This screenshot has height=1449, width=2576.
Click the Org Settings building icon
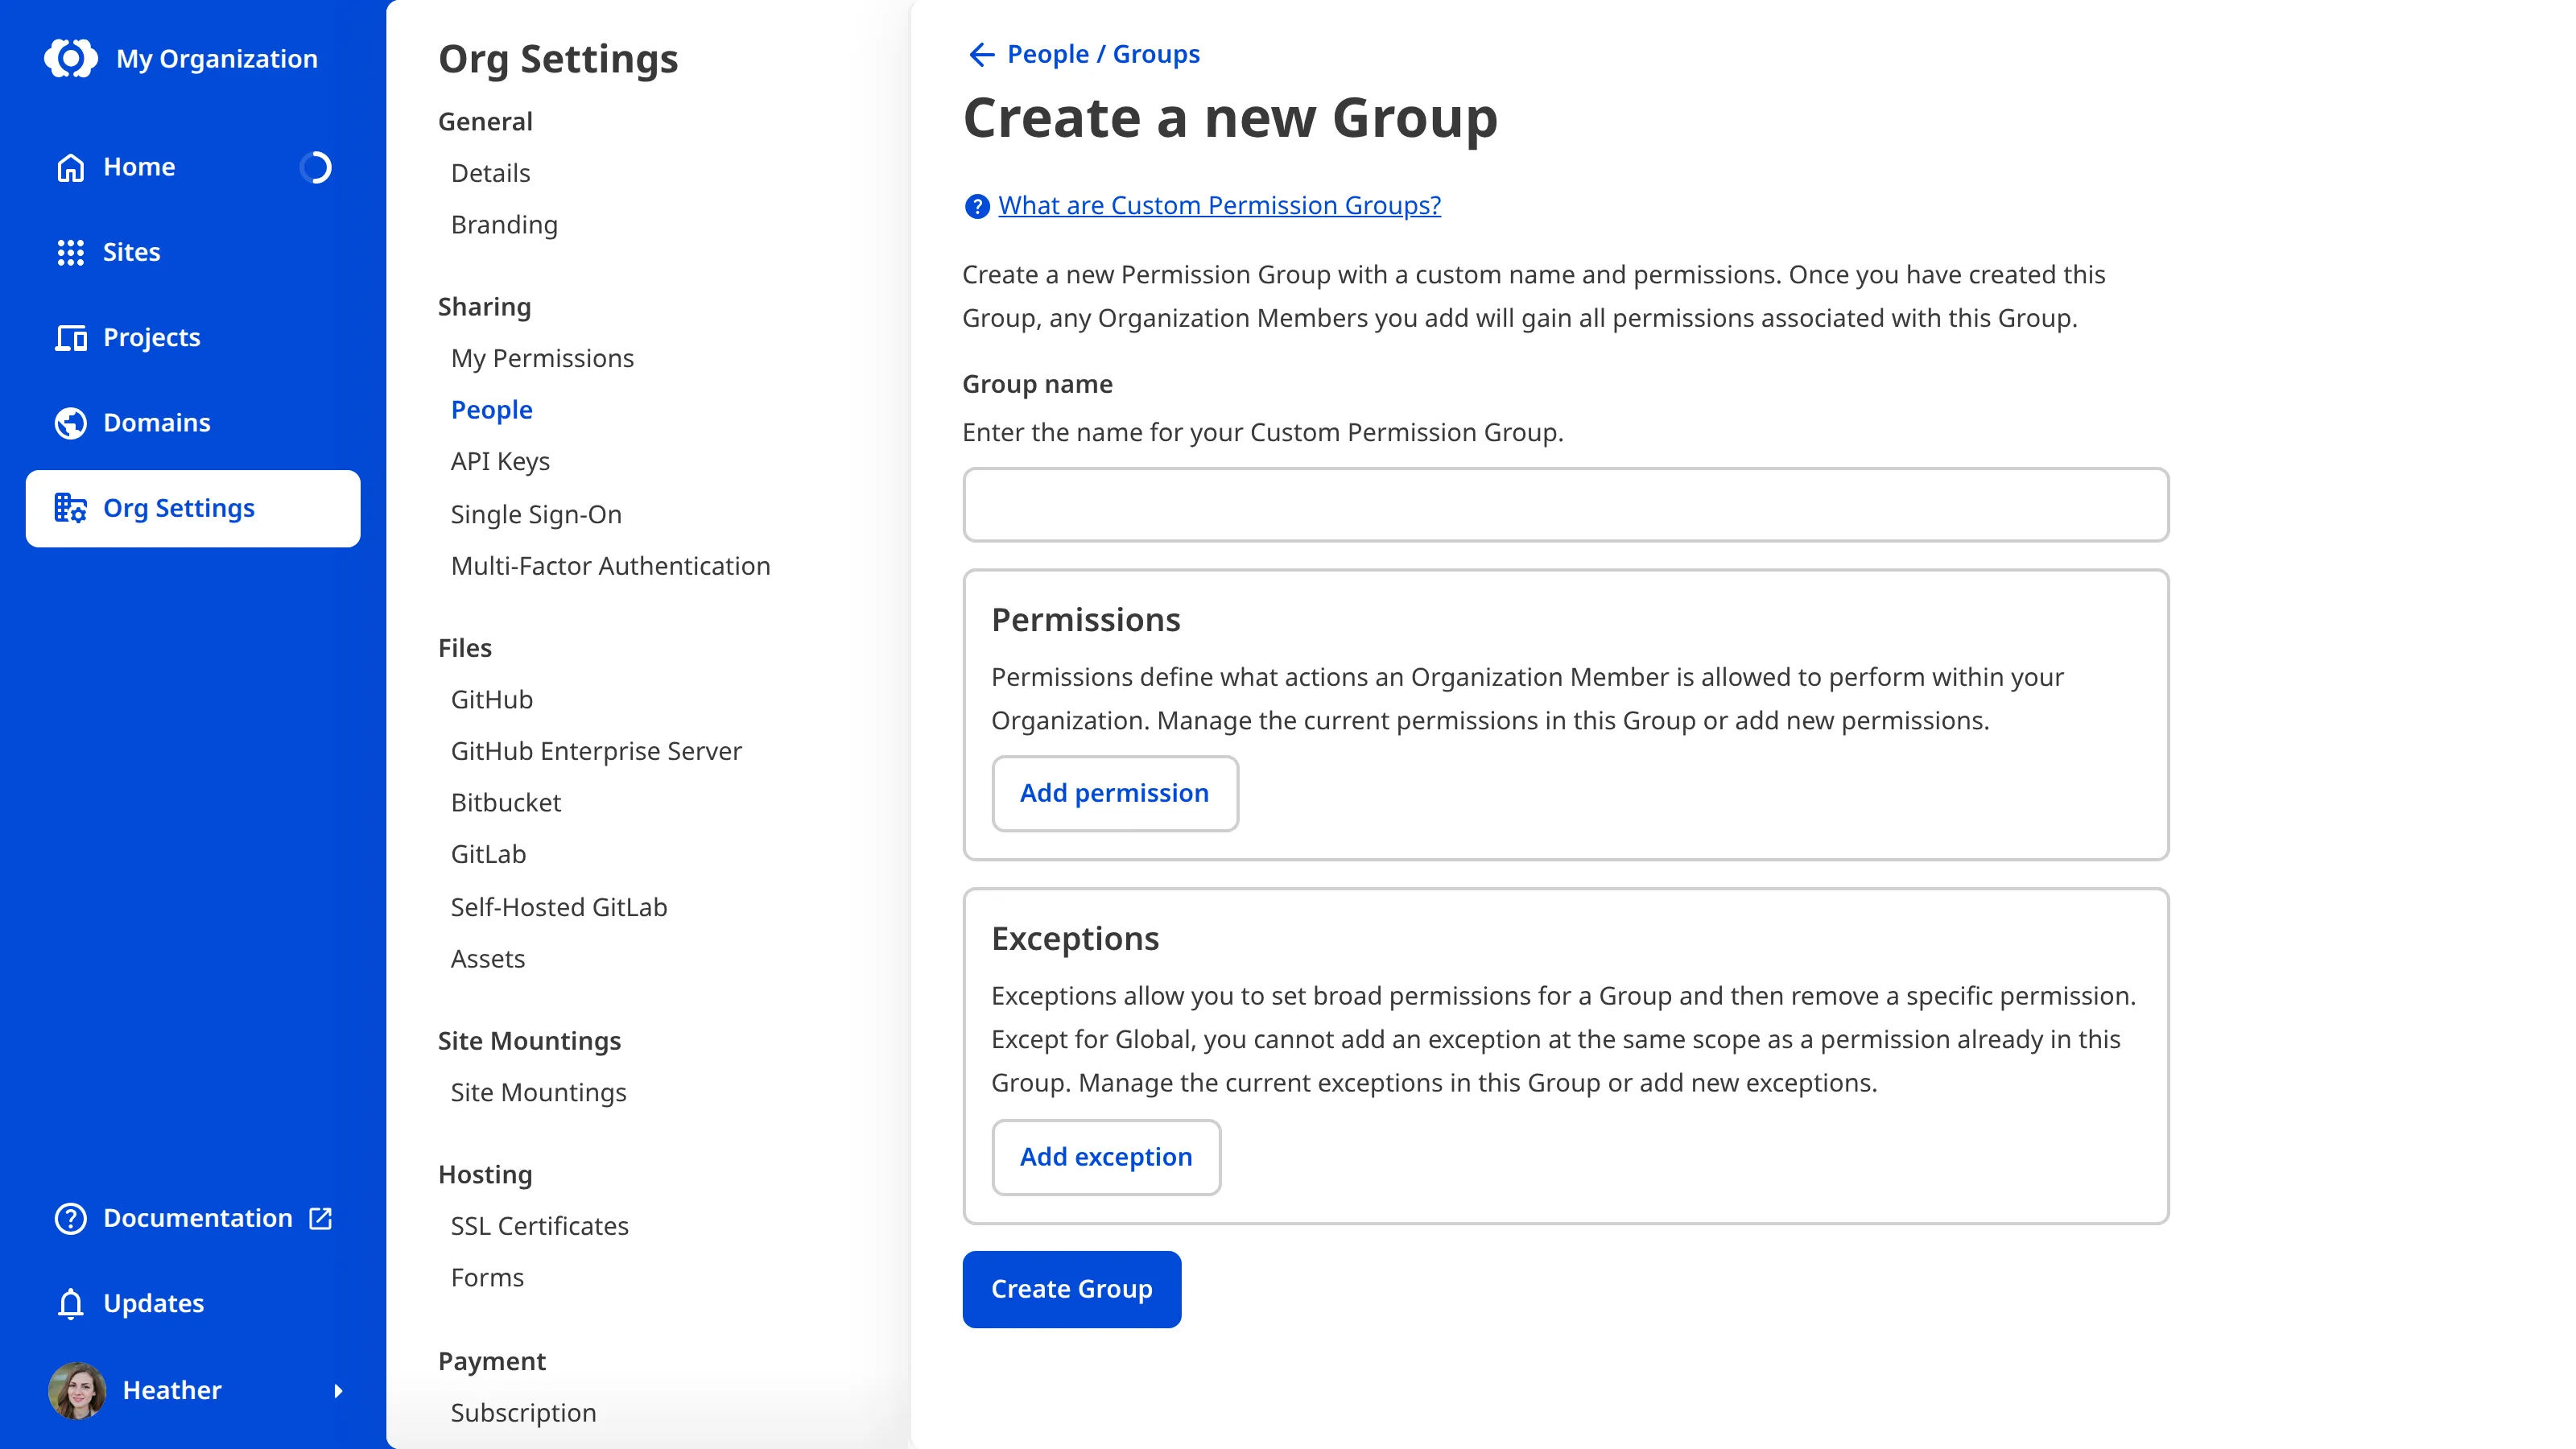tap(70, 508)
